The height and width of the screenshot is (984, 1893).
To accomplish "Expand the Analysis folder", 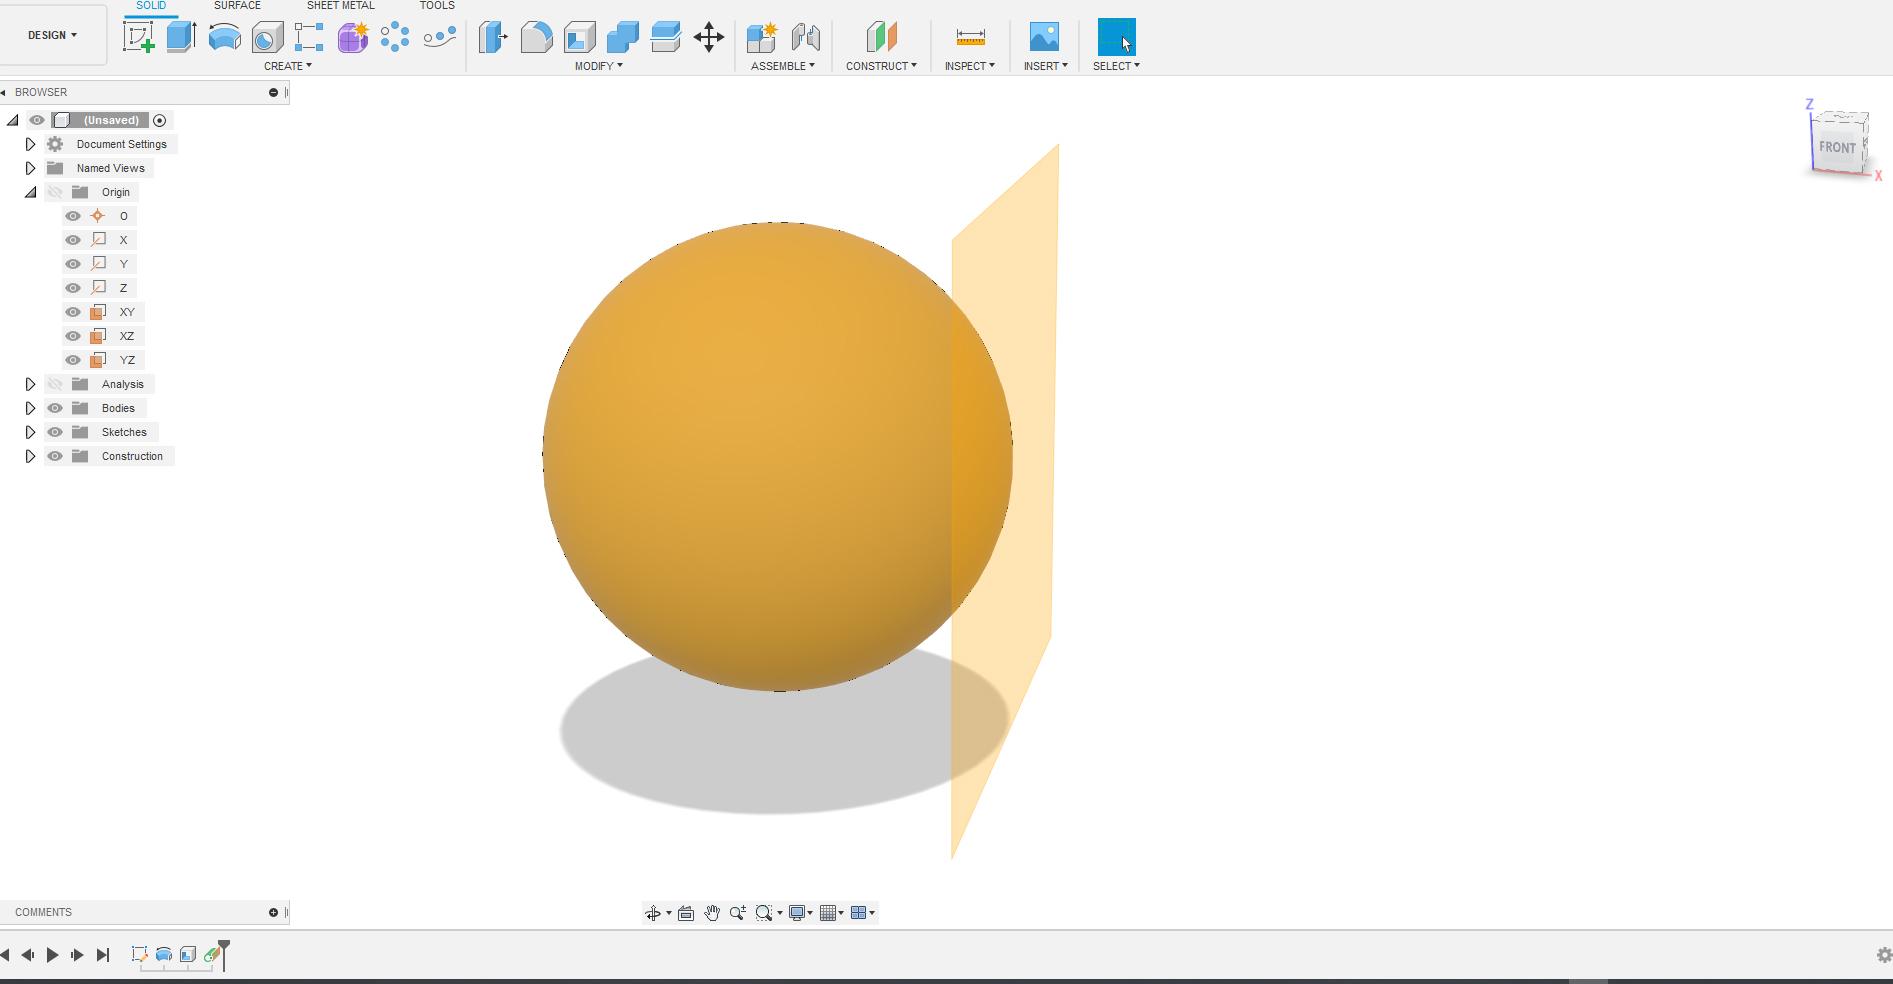I will click(30, 384).
